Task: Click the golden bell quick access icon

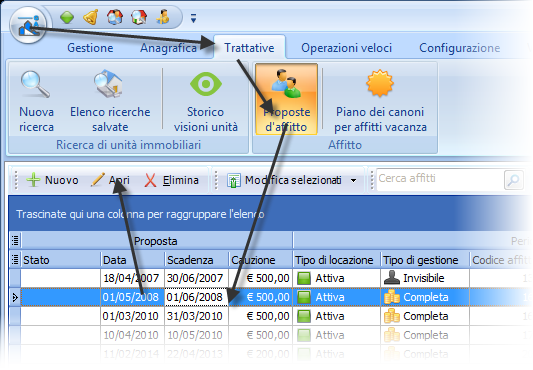Action: (91, 17)
